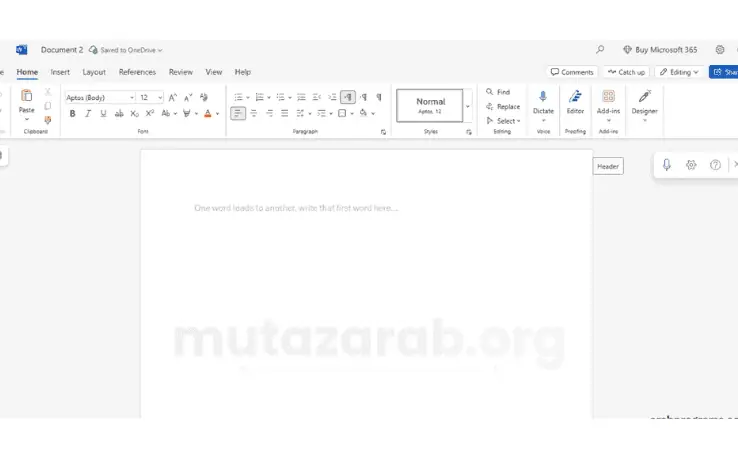The image size is (738, 458).
Task: Open dictation settings gear in floating toolbar
Action: tap(691, 165)
